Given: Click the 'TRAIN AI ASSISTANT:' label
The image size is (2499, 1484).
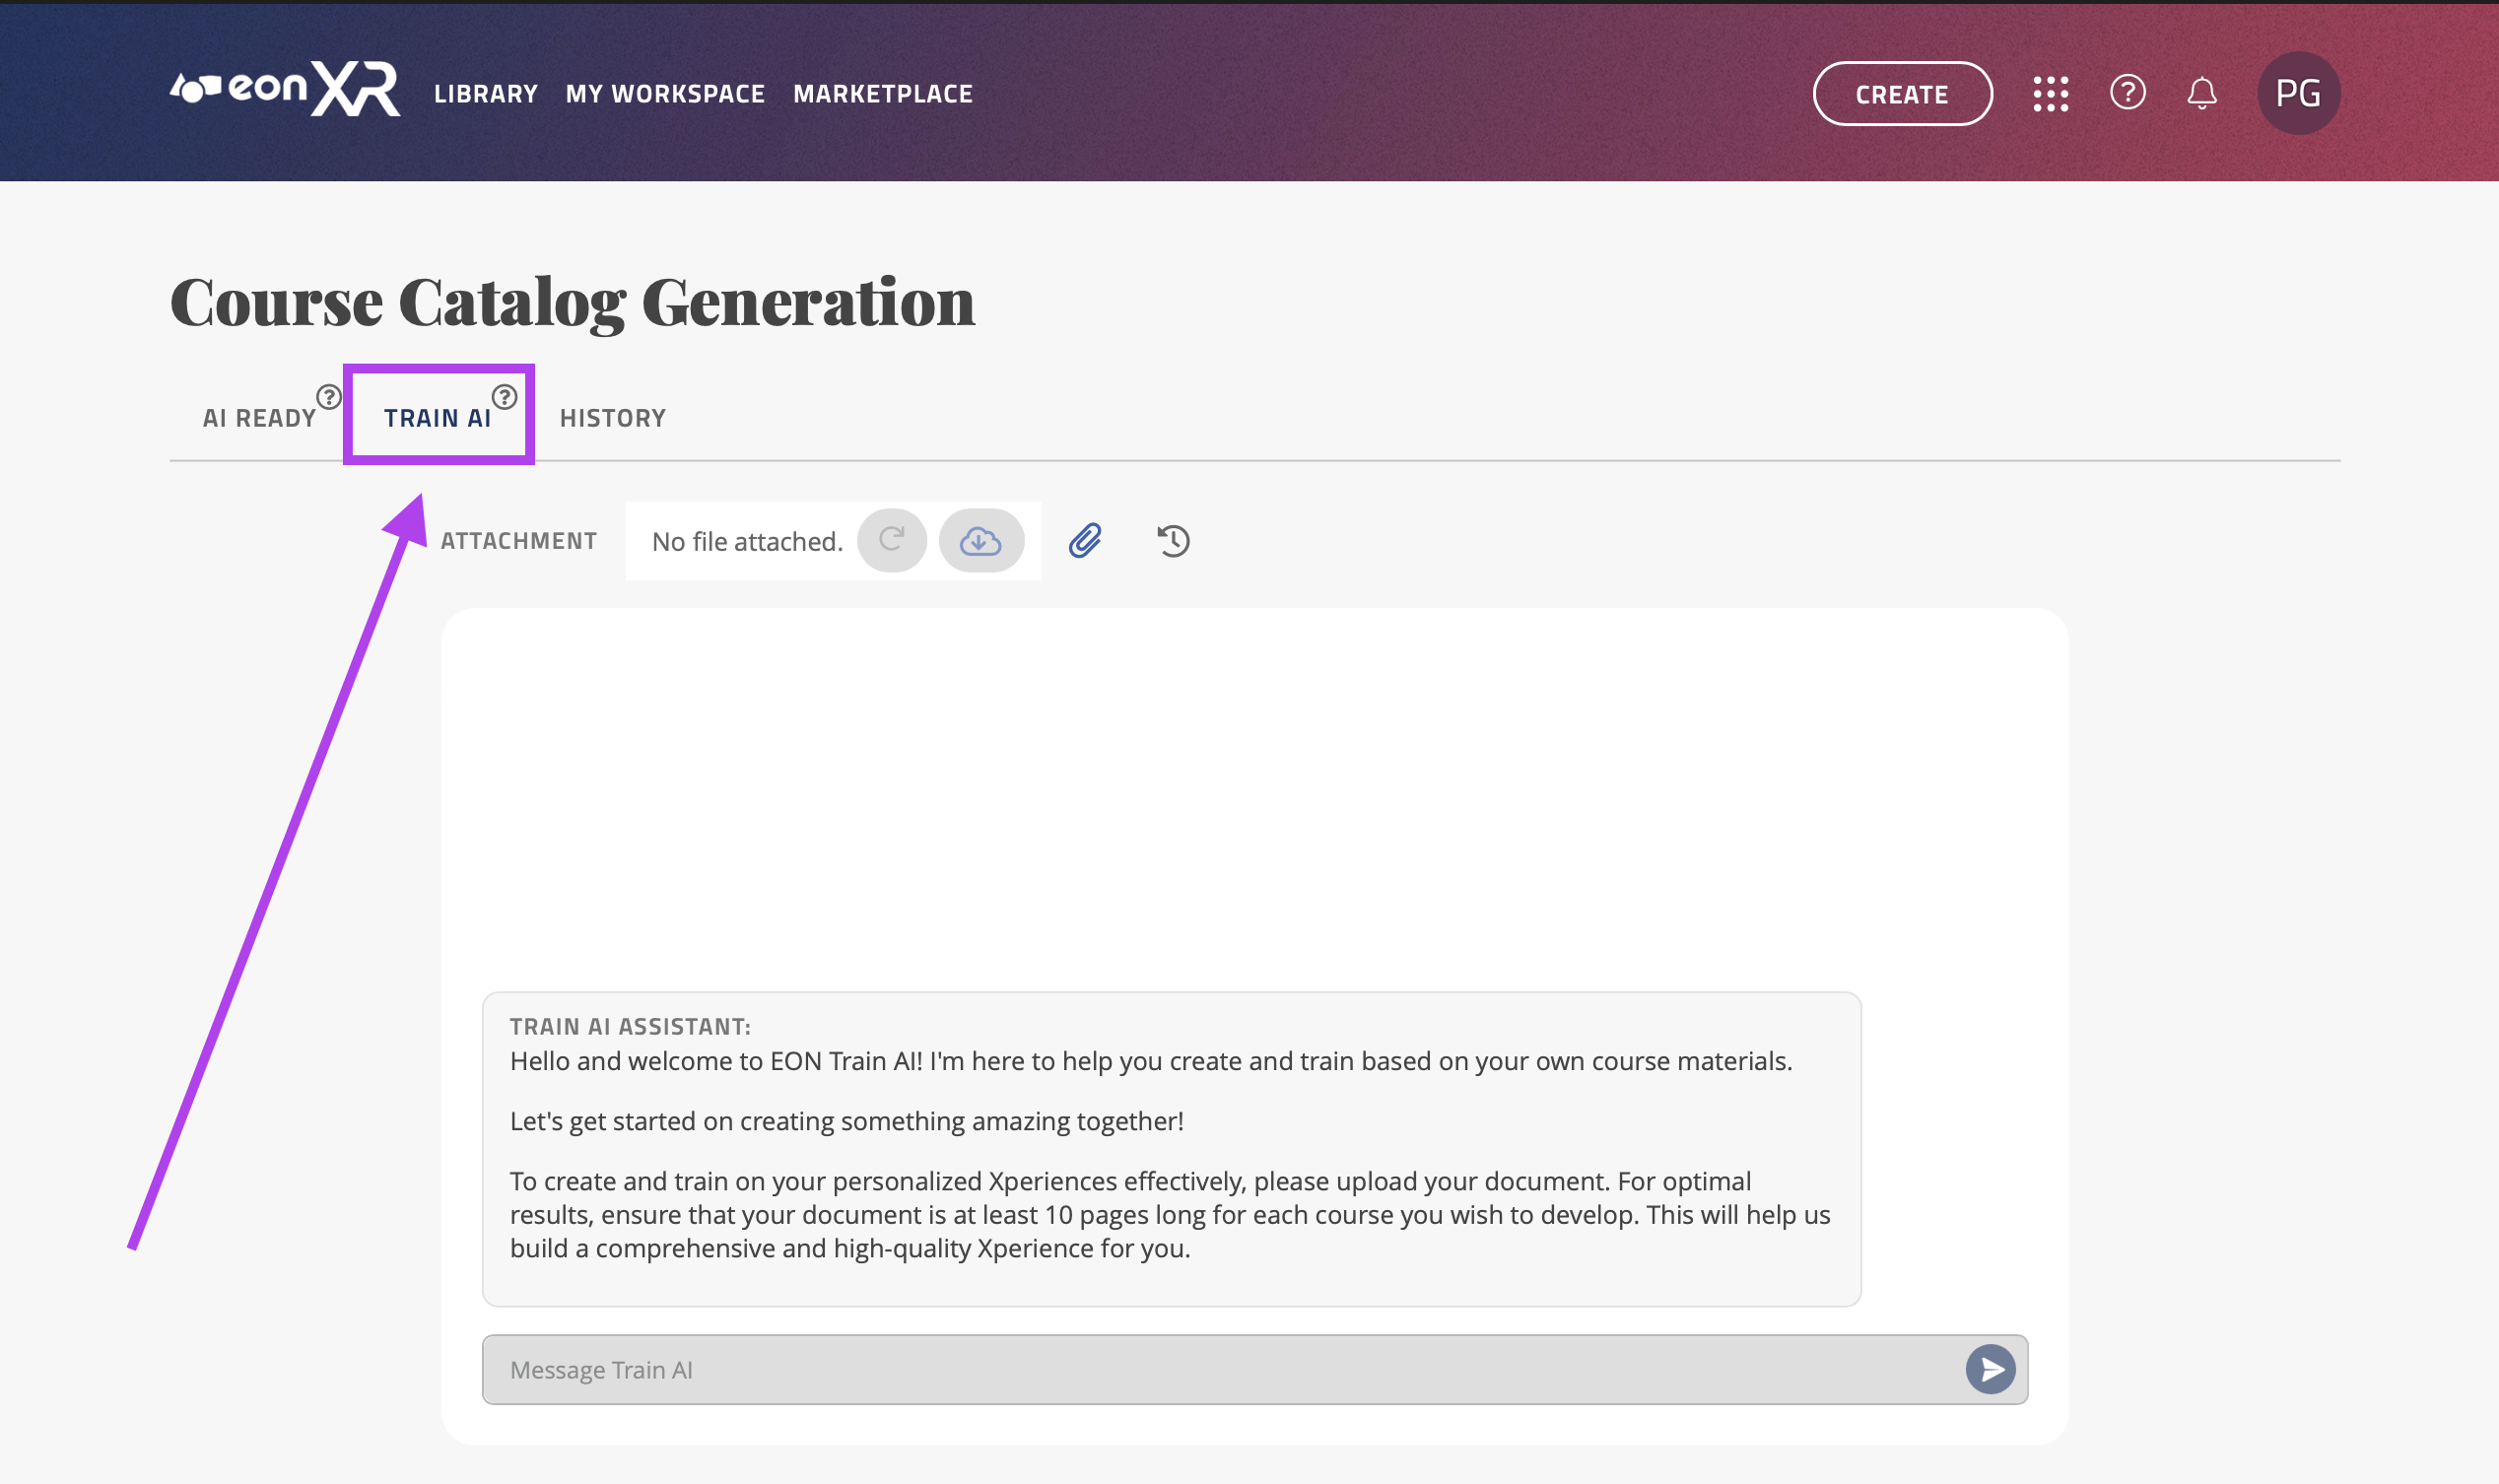Looking at the screenshot, I should pyautogui.click(x=630, y=1026).
